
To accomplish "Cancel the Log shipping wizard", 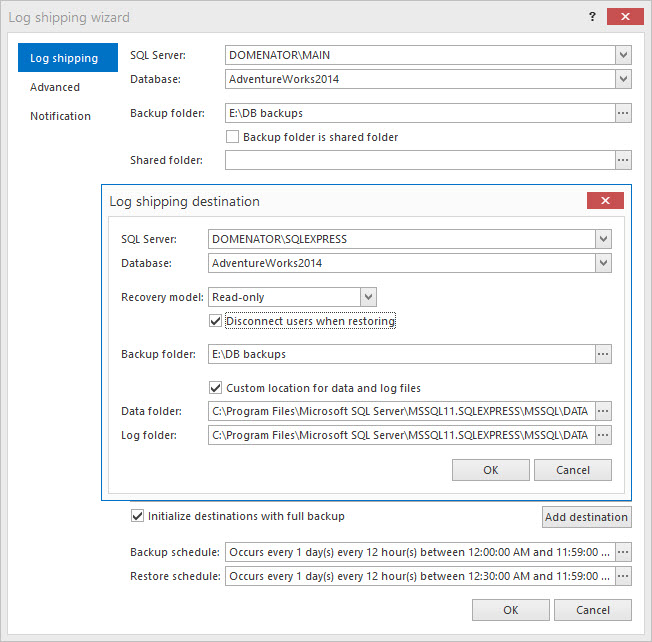I will 593,610.
